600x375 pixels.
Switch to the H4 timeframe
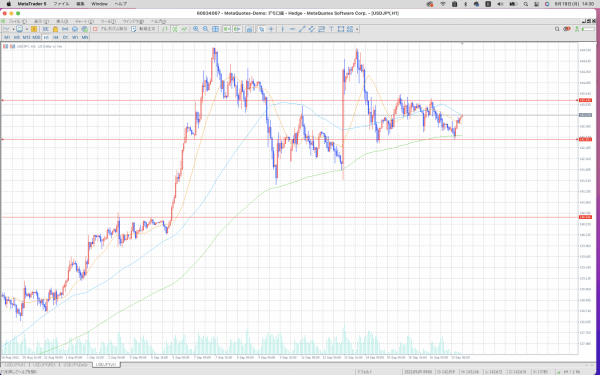click(55, 38)
